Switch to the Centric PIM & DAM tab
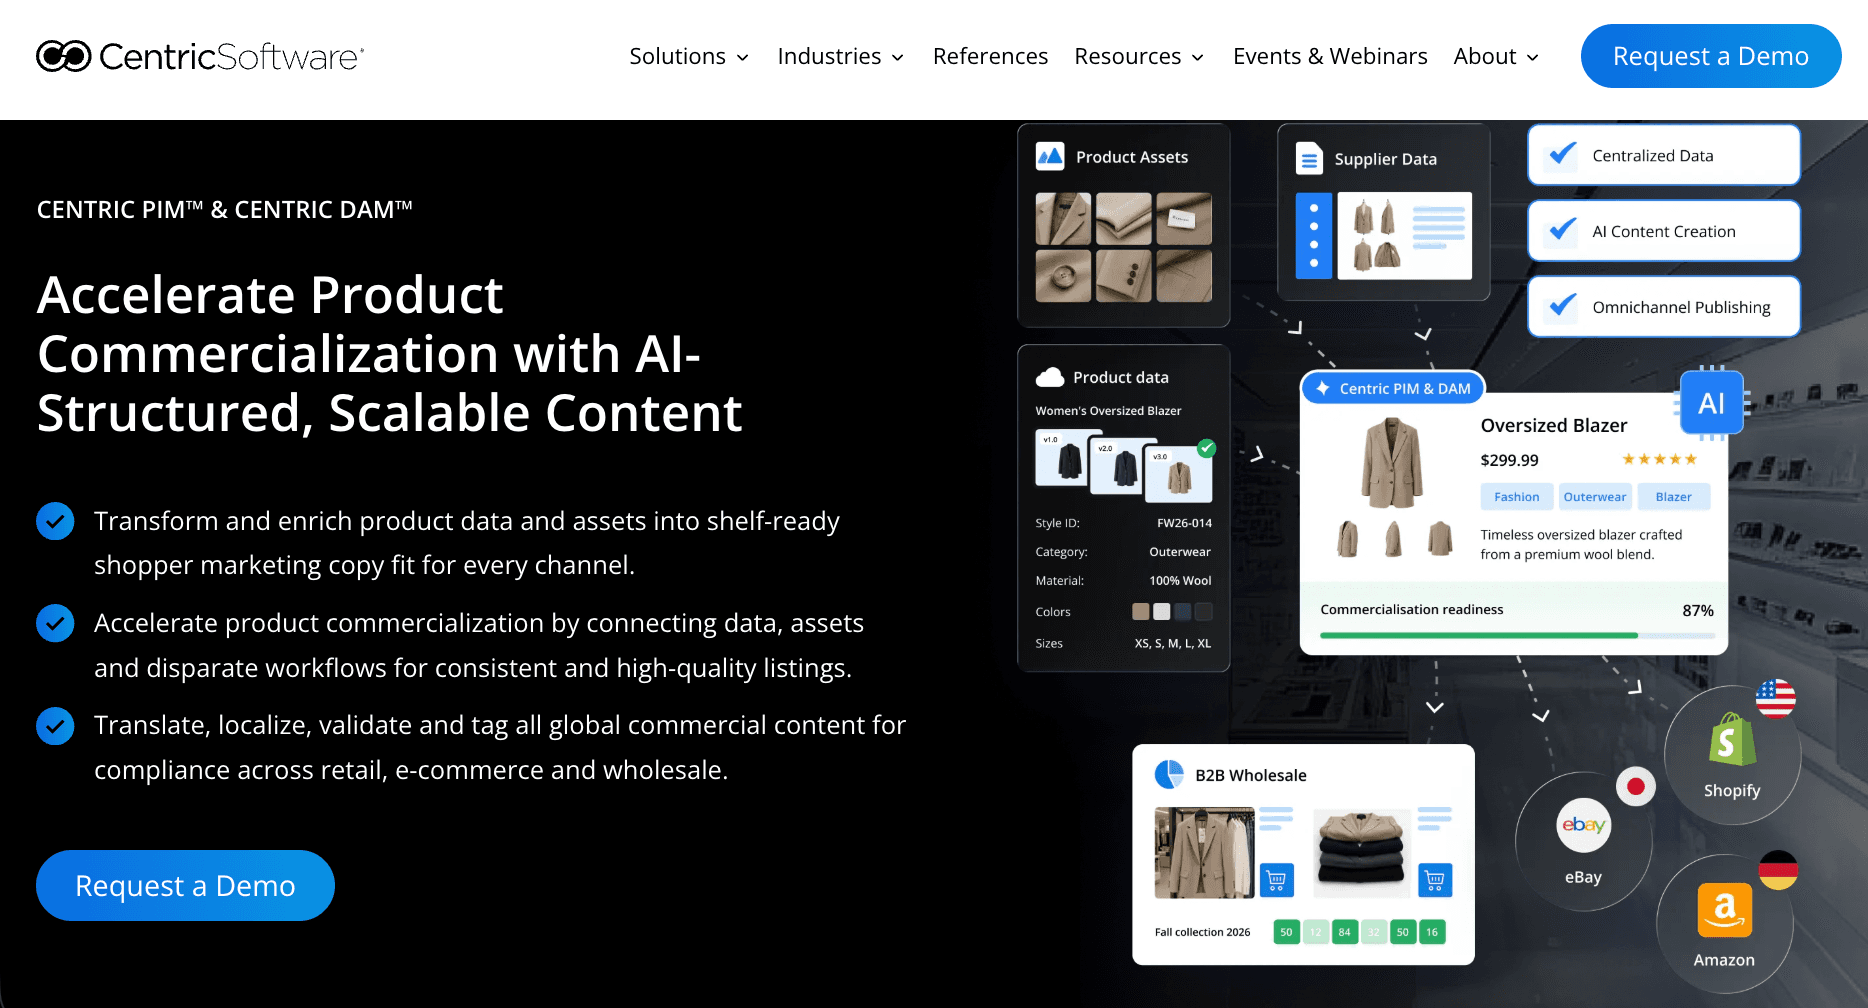Image resolution: width=1868 pixels, height=1008 pixels. coord(1393,388)
